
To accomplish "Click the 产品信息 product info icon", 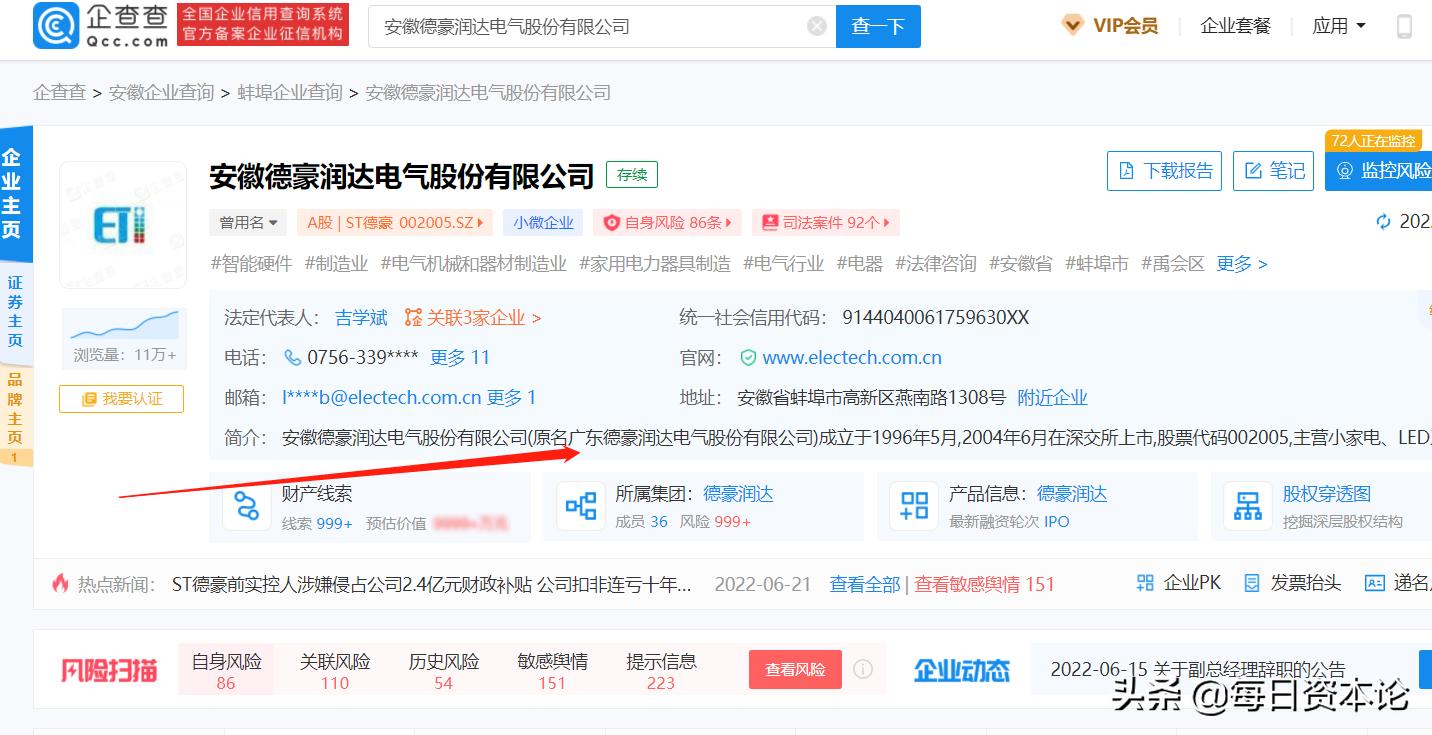I will [913, 506].
